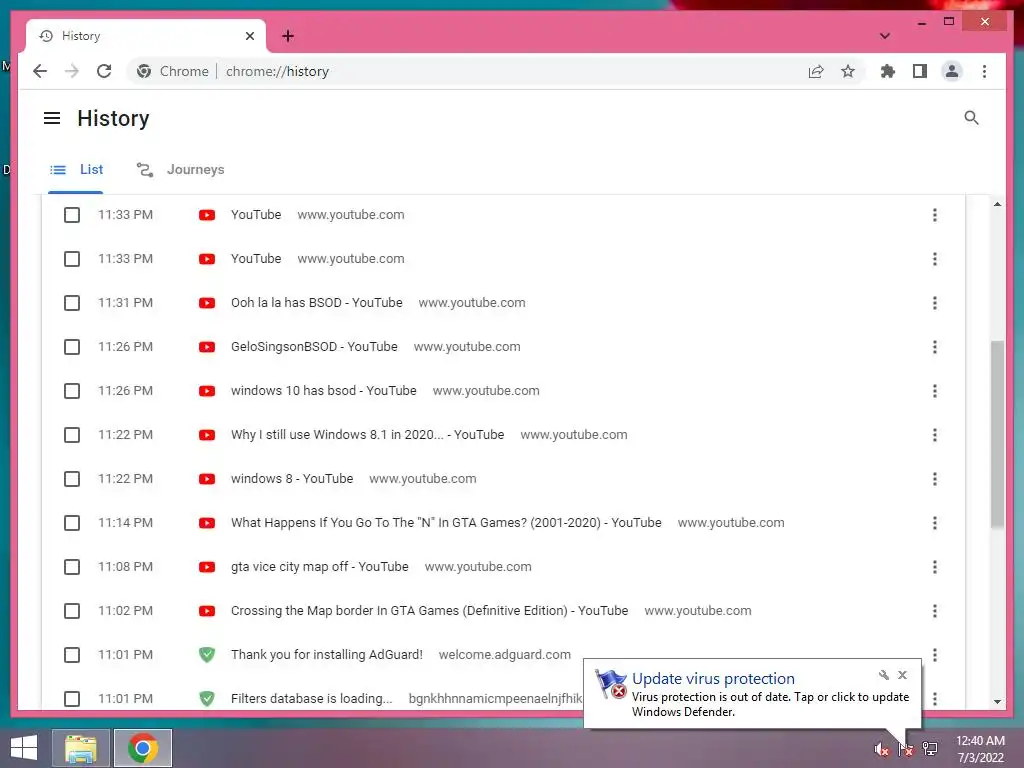This screenshot has width=1024, height=768.
Task: Open Ooh la la has BSOD - YouTube link
Action: pos(316,303)
